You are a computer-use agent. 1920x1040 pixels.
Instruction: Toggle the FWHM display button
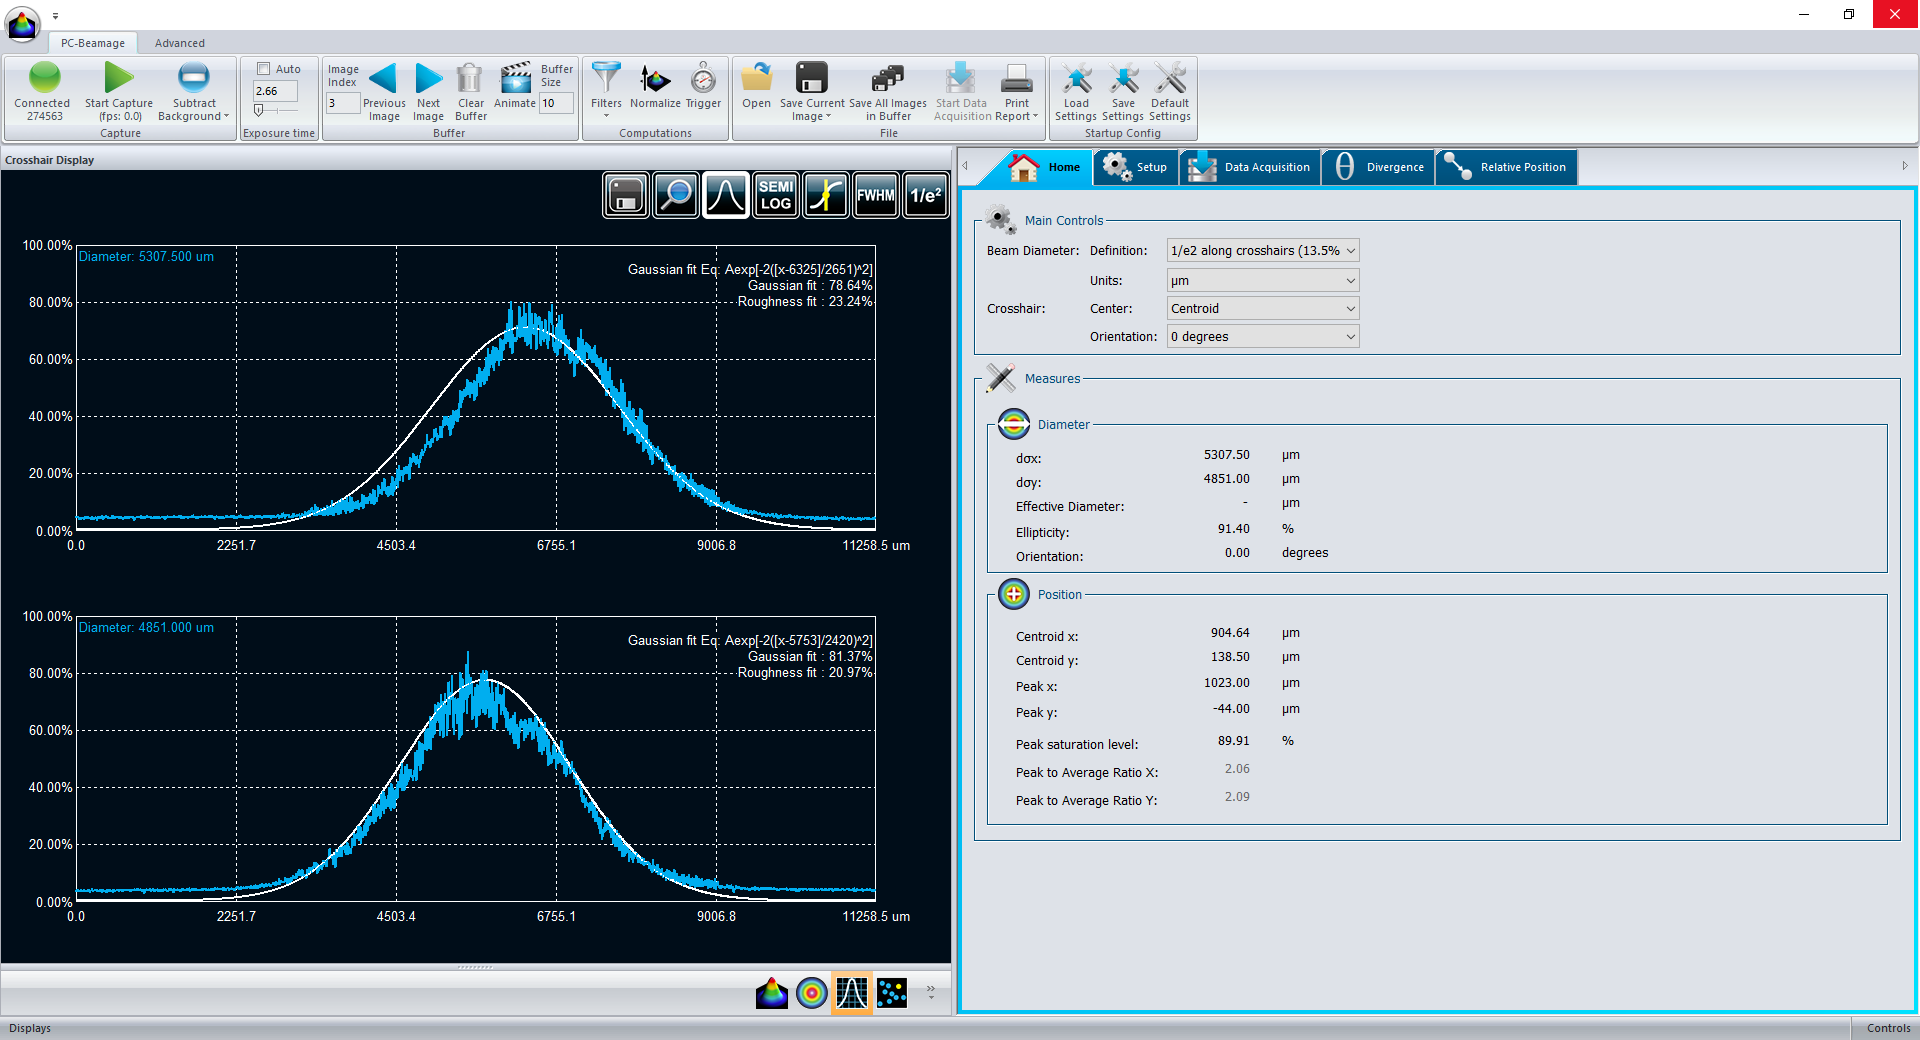[875, 195]
